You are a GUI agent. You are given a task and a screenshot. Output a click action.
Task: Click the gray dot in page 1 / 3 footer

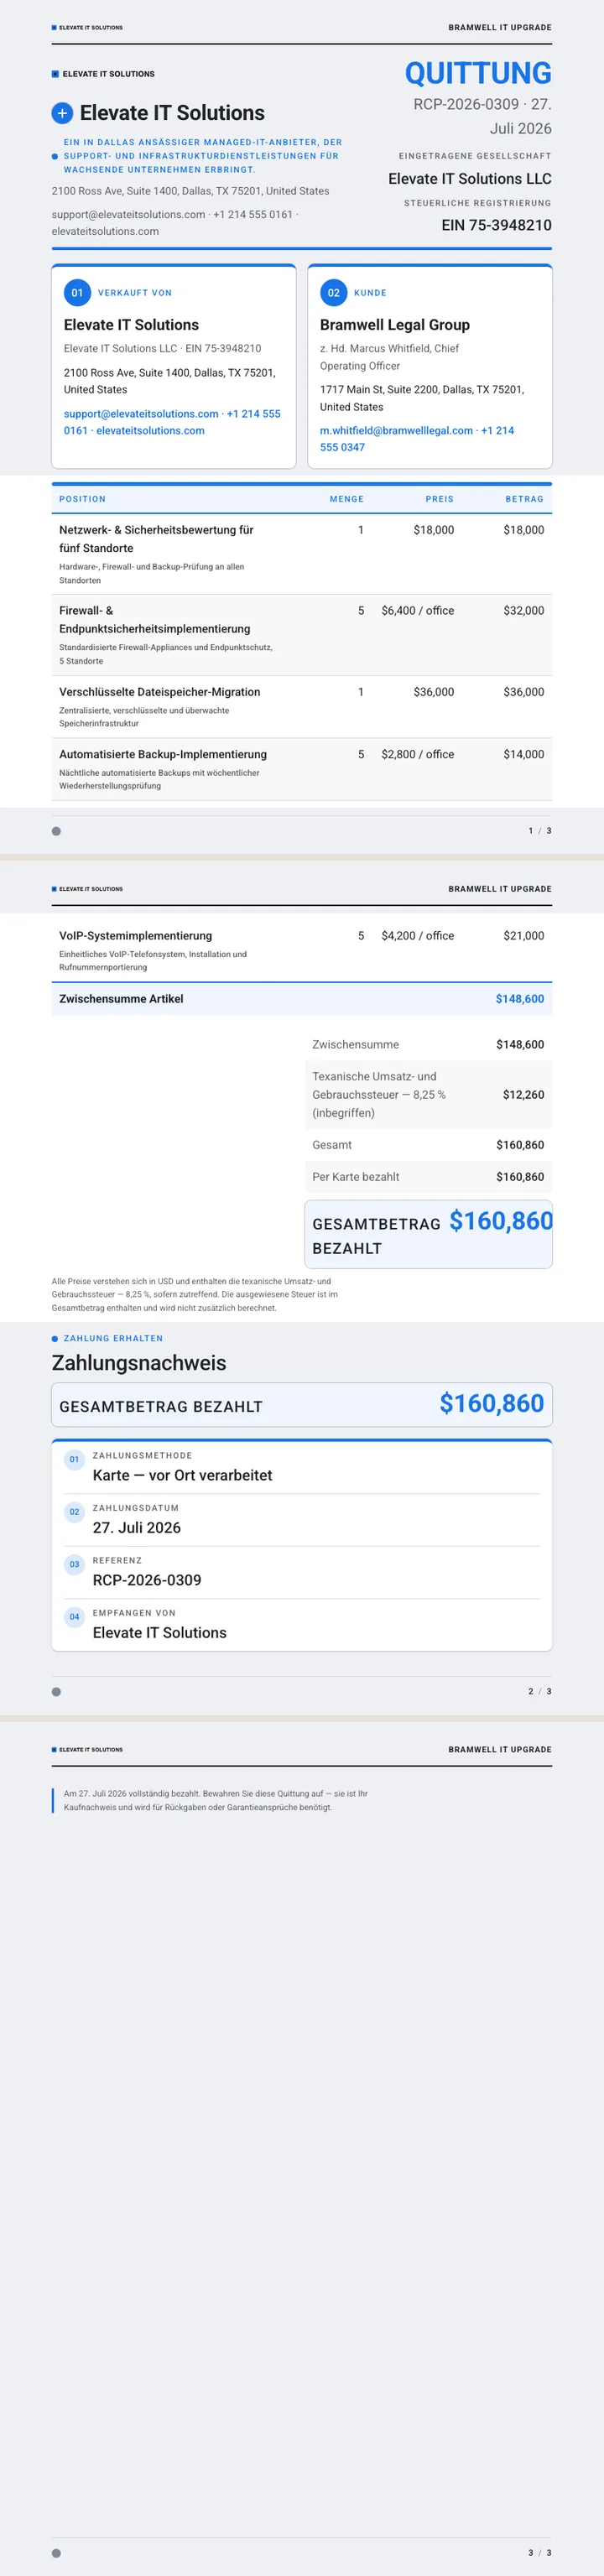tap(56, 831)
